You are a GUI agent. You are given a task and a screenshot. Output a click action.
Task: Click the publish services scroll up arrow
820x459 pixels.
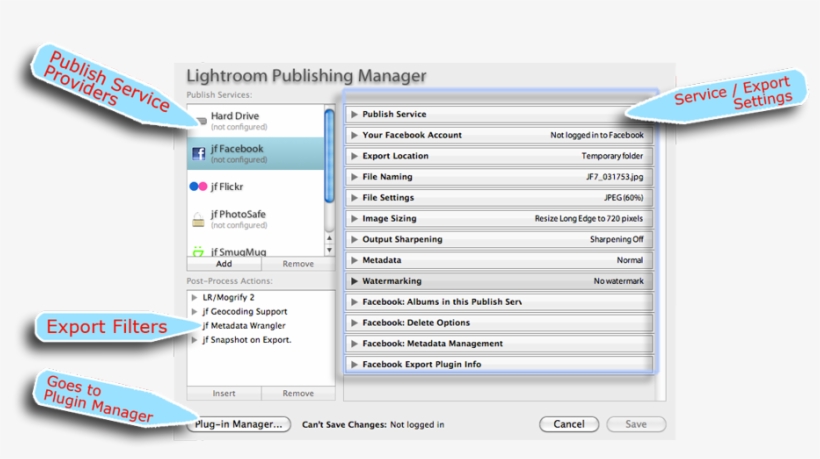tap(329, 238)
